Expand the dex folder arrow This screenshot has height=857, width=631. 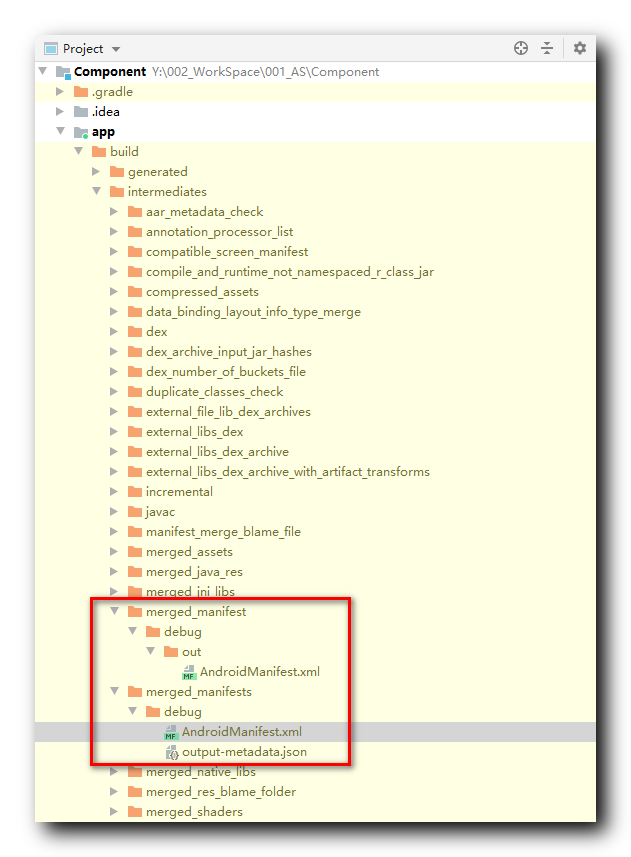114,331
